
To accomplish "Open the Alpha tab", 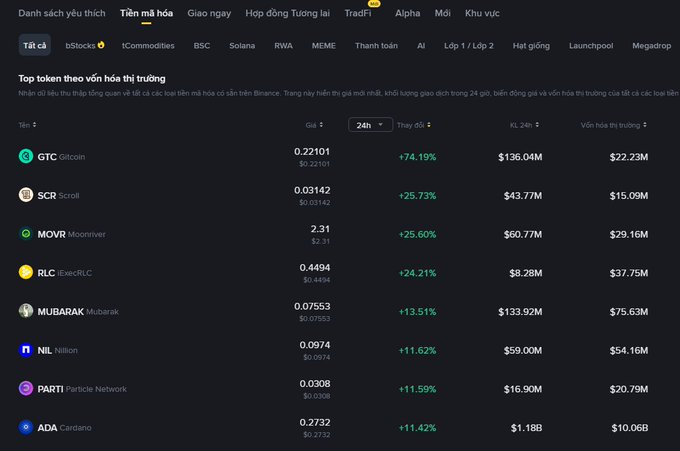I will point(408,13).
